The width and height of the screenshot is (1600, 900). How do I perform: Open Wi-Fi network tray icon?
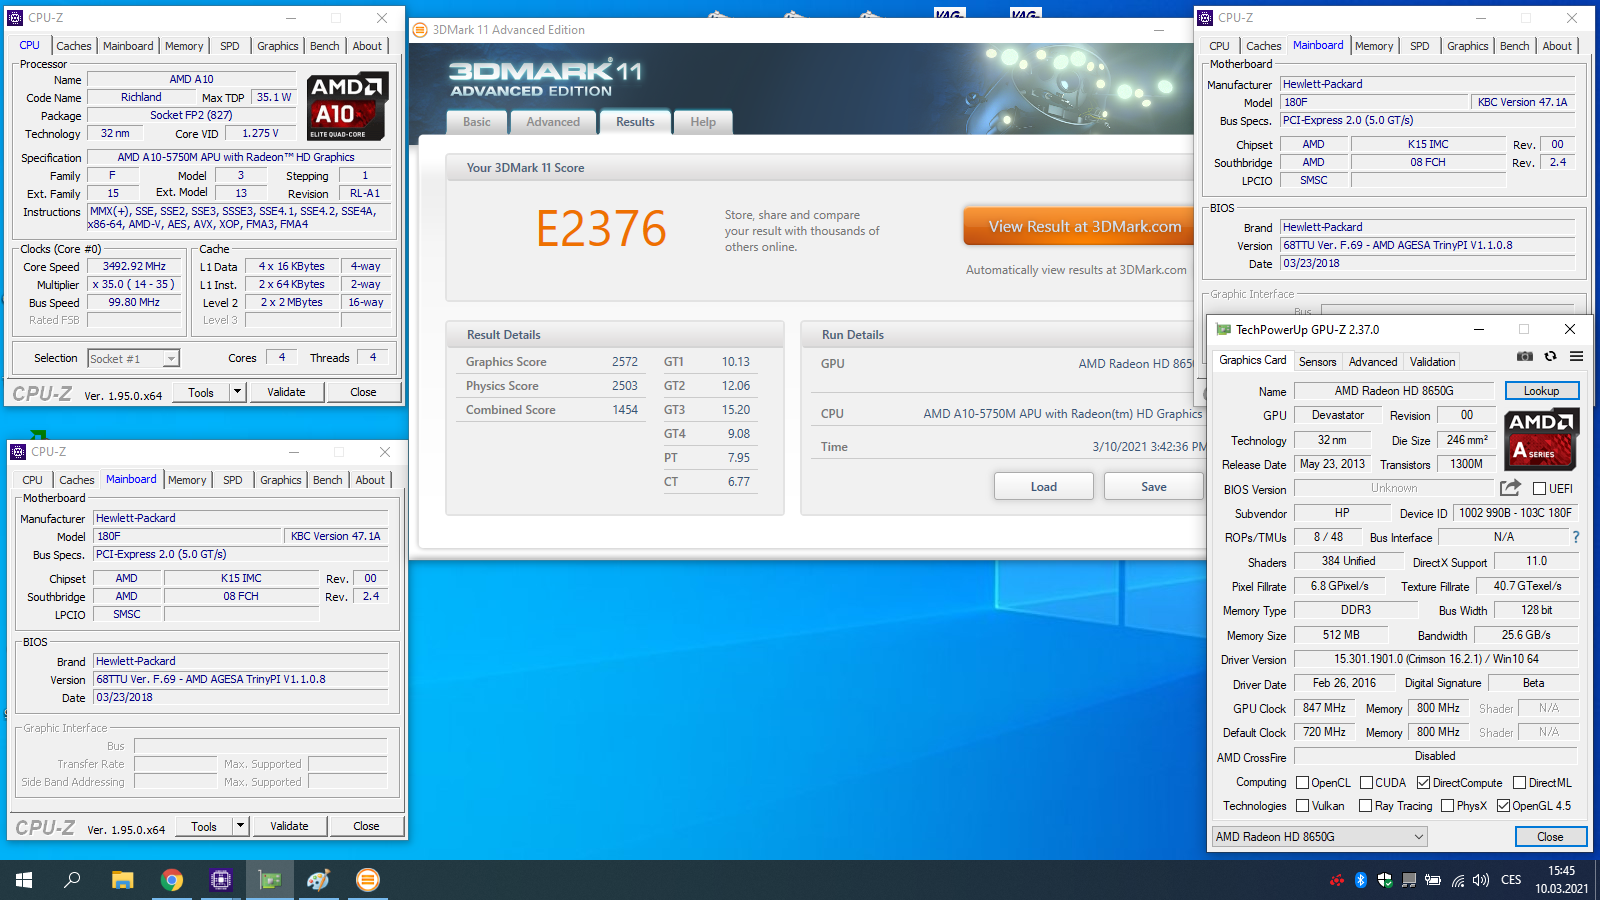(1458, 880)
